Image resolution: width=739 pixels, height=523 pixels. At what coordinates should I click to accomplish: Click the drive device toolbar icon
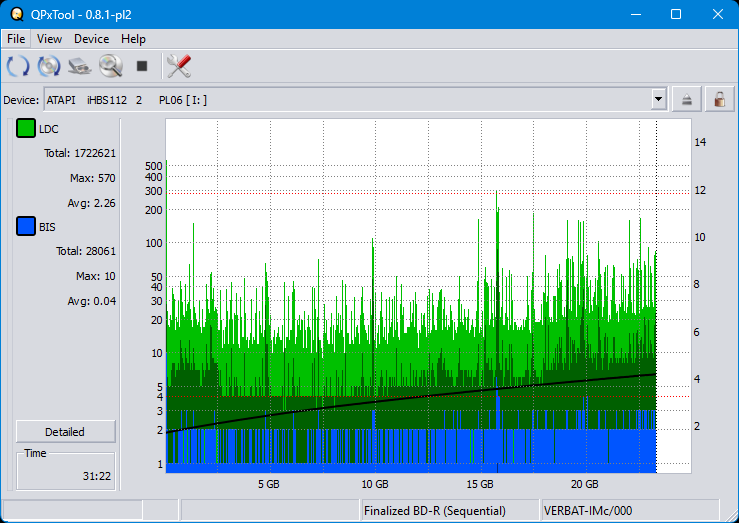(x=80, y=67)
